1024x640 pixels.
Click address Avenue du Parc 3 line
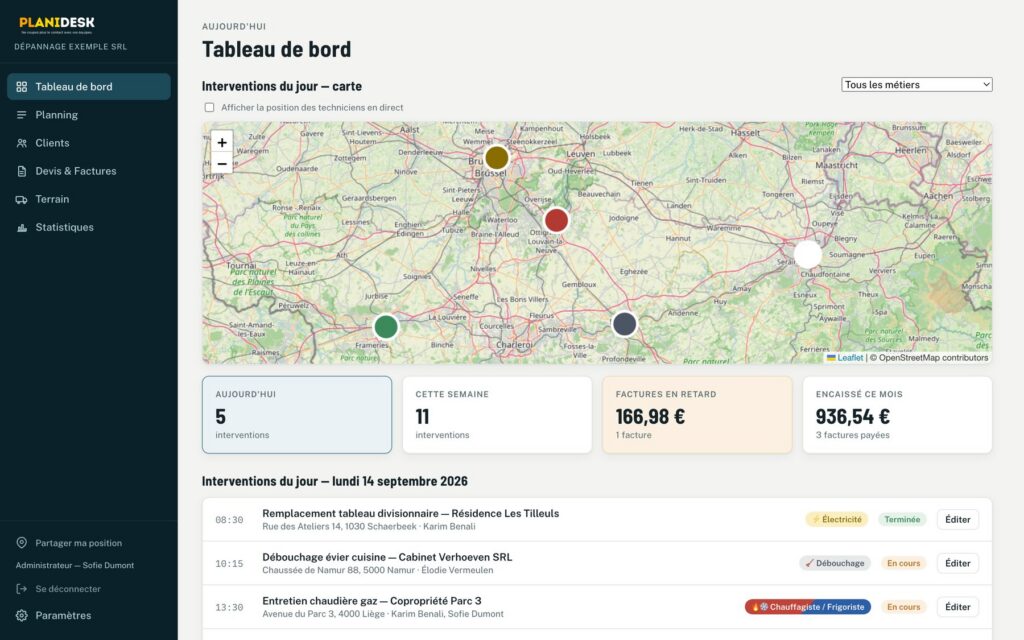(383, 614)
